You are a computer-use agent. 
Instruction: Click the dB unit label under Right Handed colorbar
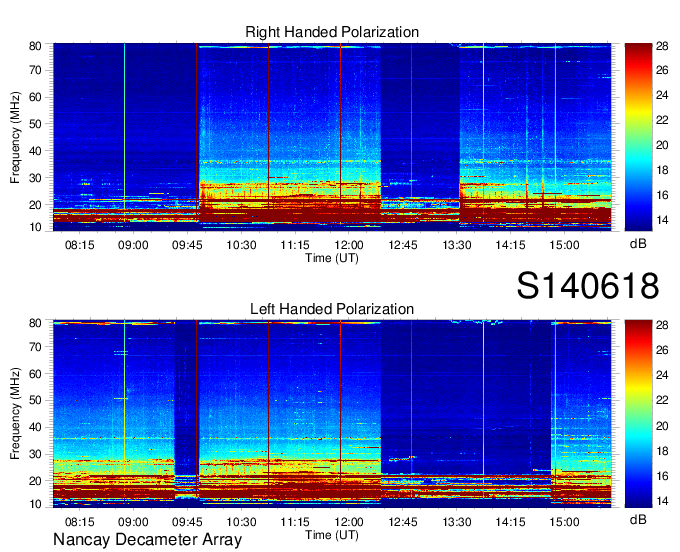click(x=638, y=244)
